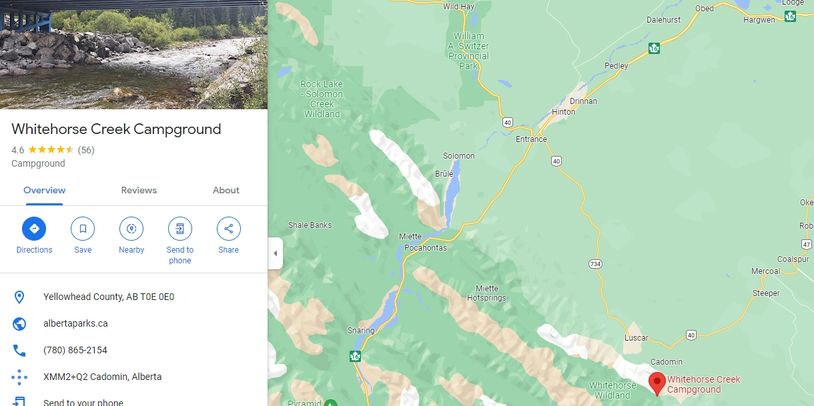Save Whitehorse Creek Campground to list
Image resolution: width=814 pixels, height=406 pixels.
[x=83, y=229]
